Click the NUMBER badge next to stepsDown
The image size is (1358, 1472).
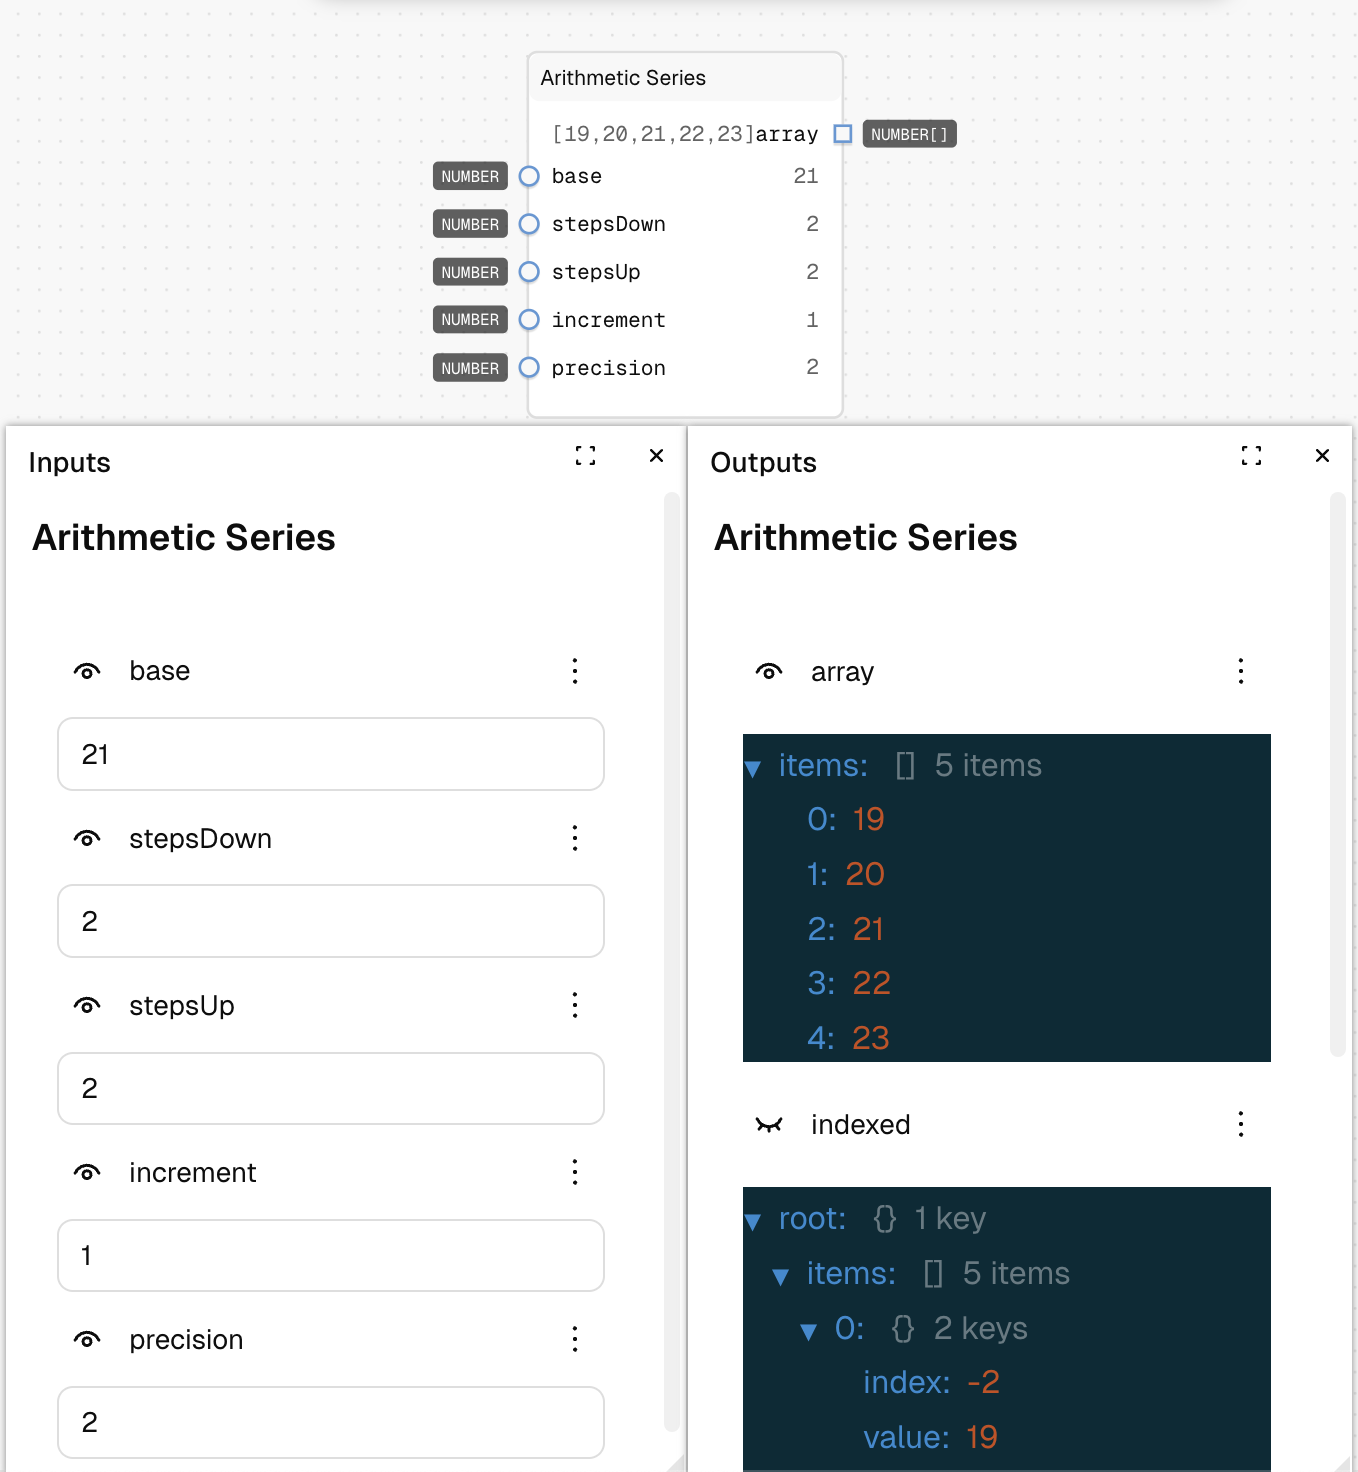tap(470, 224)
